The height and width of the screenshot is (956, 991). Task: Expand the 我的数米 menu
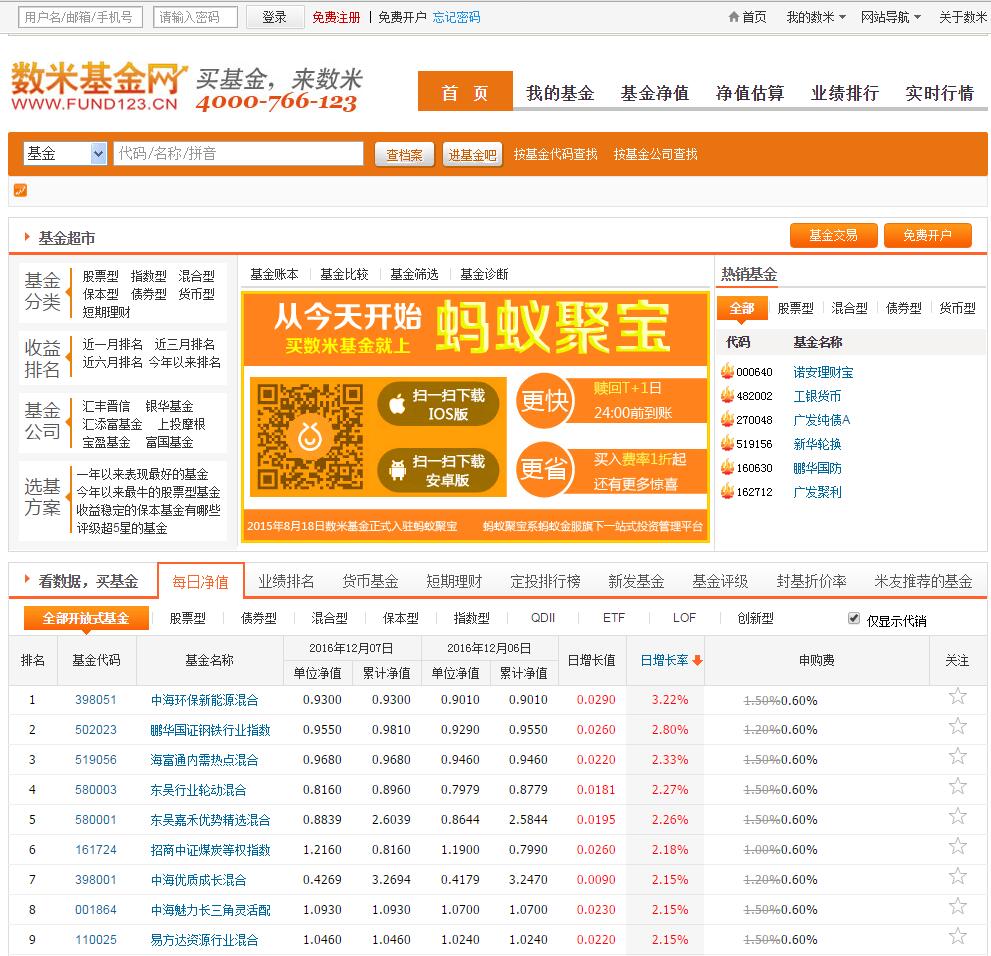[815, 17]
